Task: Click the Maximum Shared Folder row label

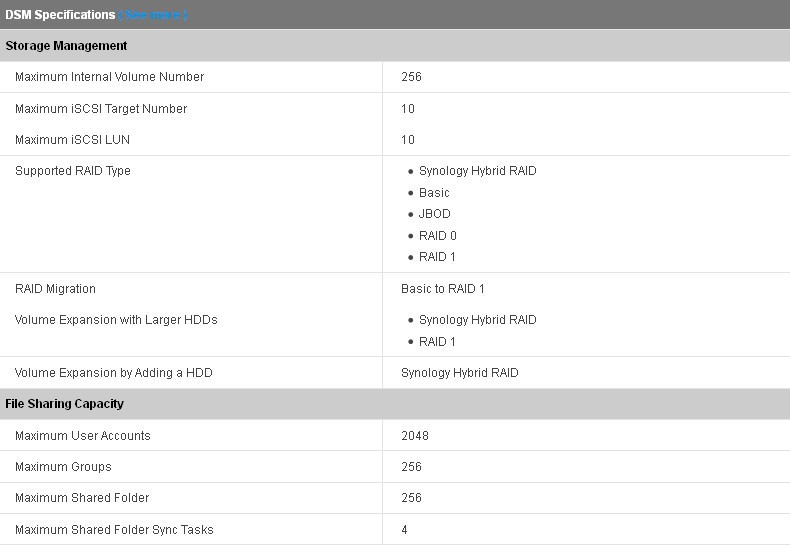Action: [x=82, y=498]
